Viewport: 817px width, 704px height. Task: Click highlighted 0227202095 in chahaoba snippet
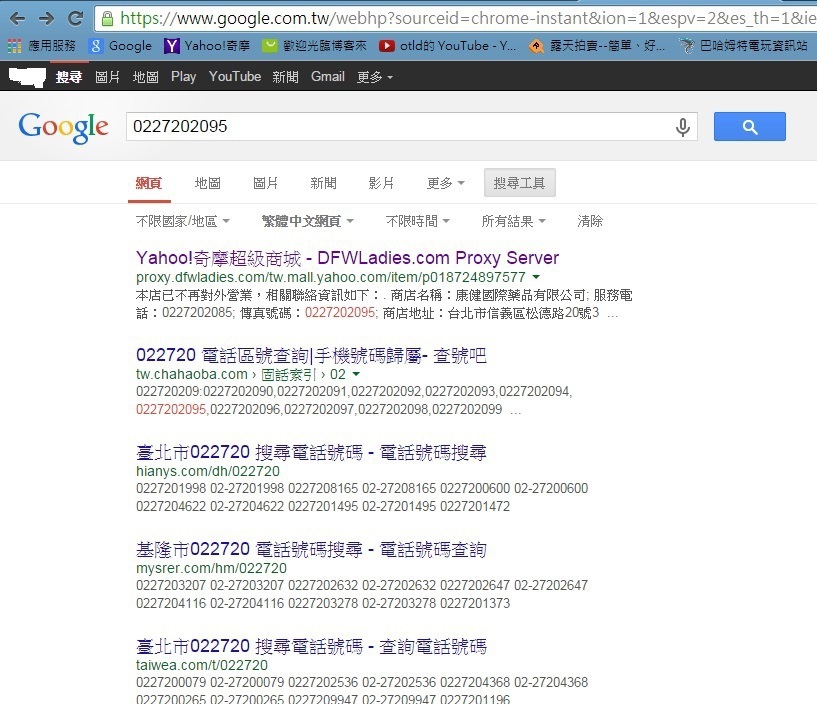pos(171,409)
